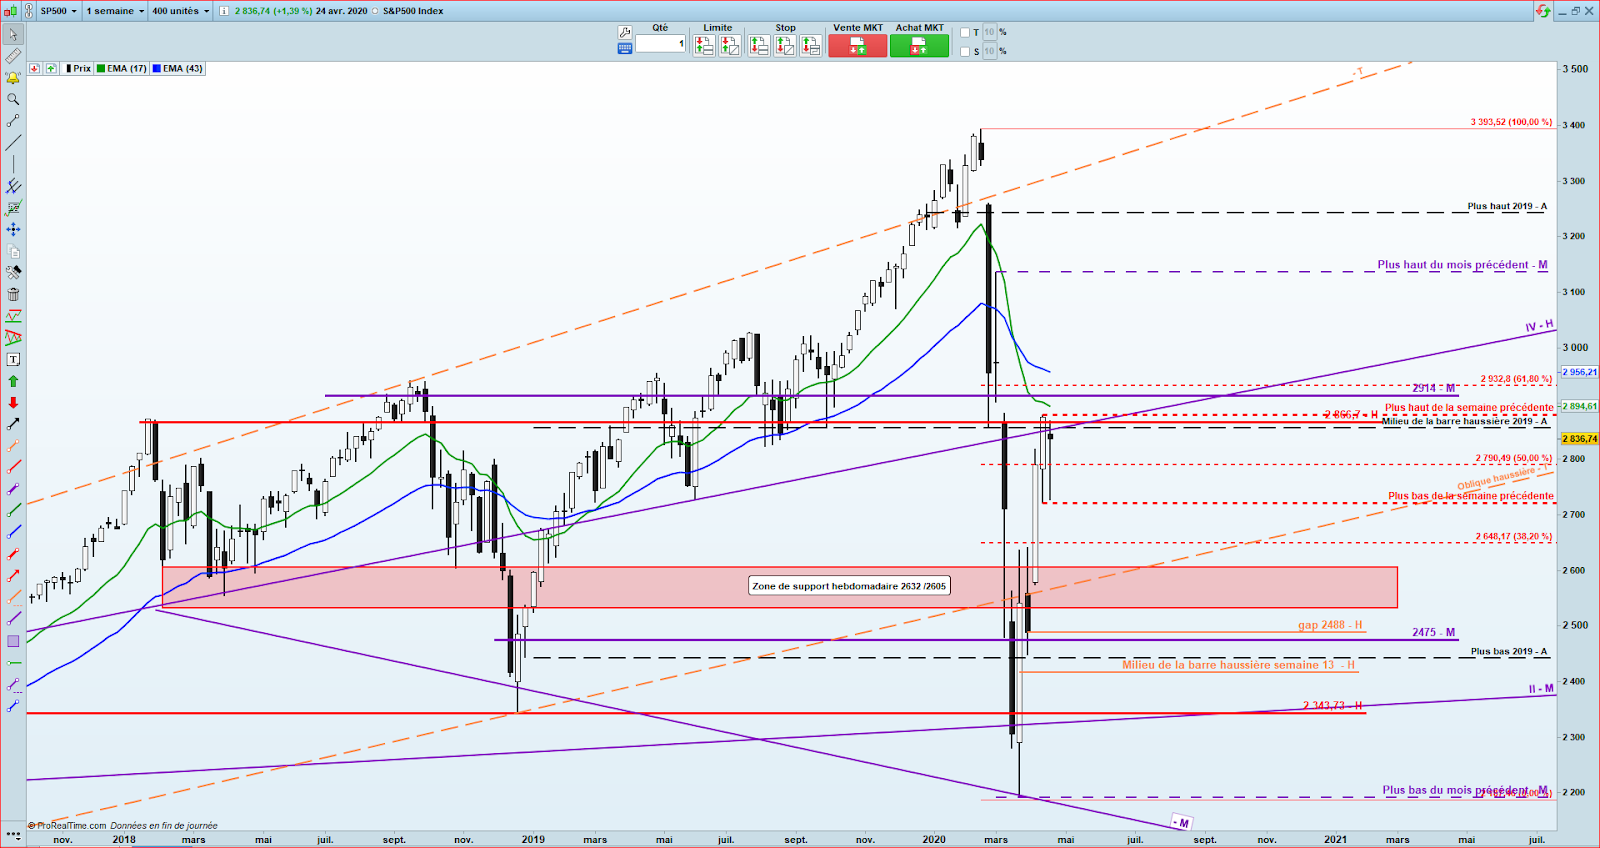Screen dimensions: 1600x848
Task: Click the chain link icon near SP500
Action: click(28, 11)
